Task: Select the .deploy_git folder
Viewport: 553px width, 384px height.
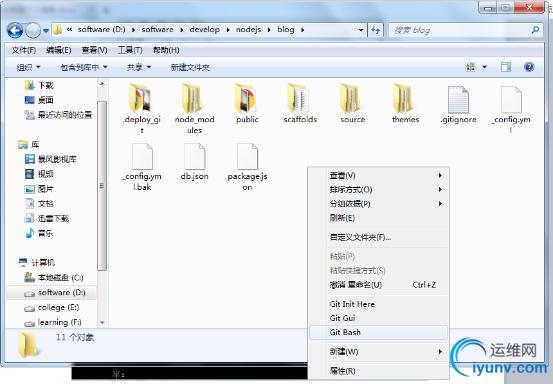Action: [142, 108]
